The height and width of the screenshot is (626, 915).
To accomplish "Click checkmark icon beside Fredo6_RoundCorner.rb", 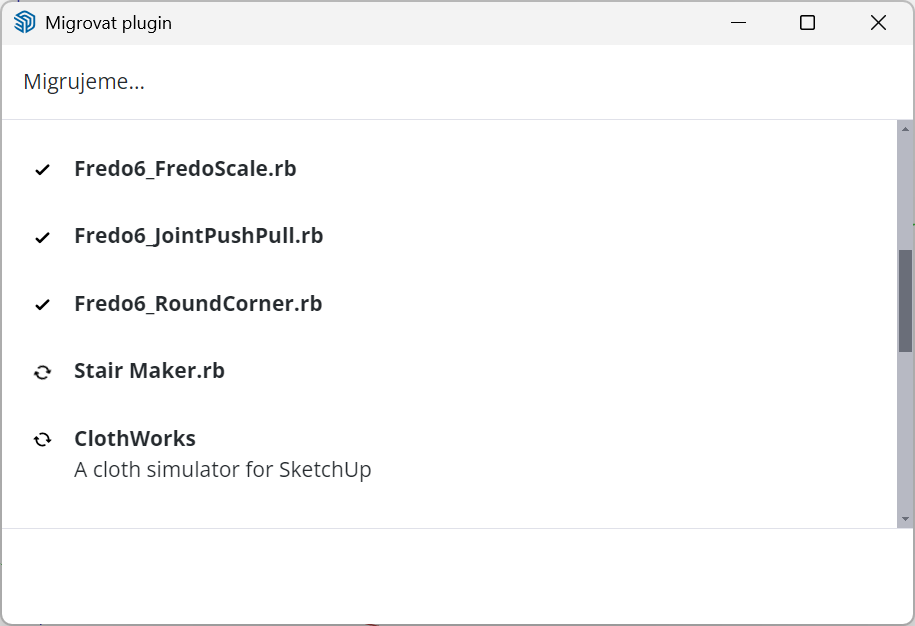I will click(x=42, y=305).
